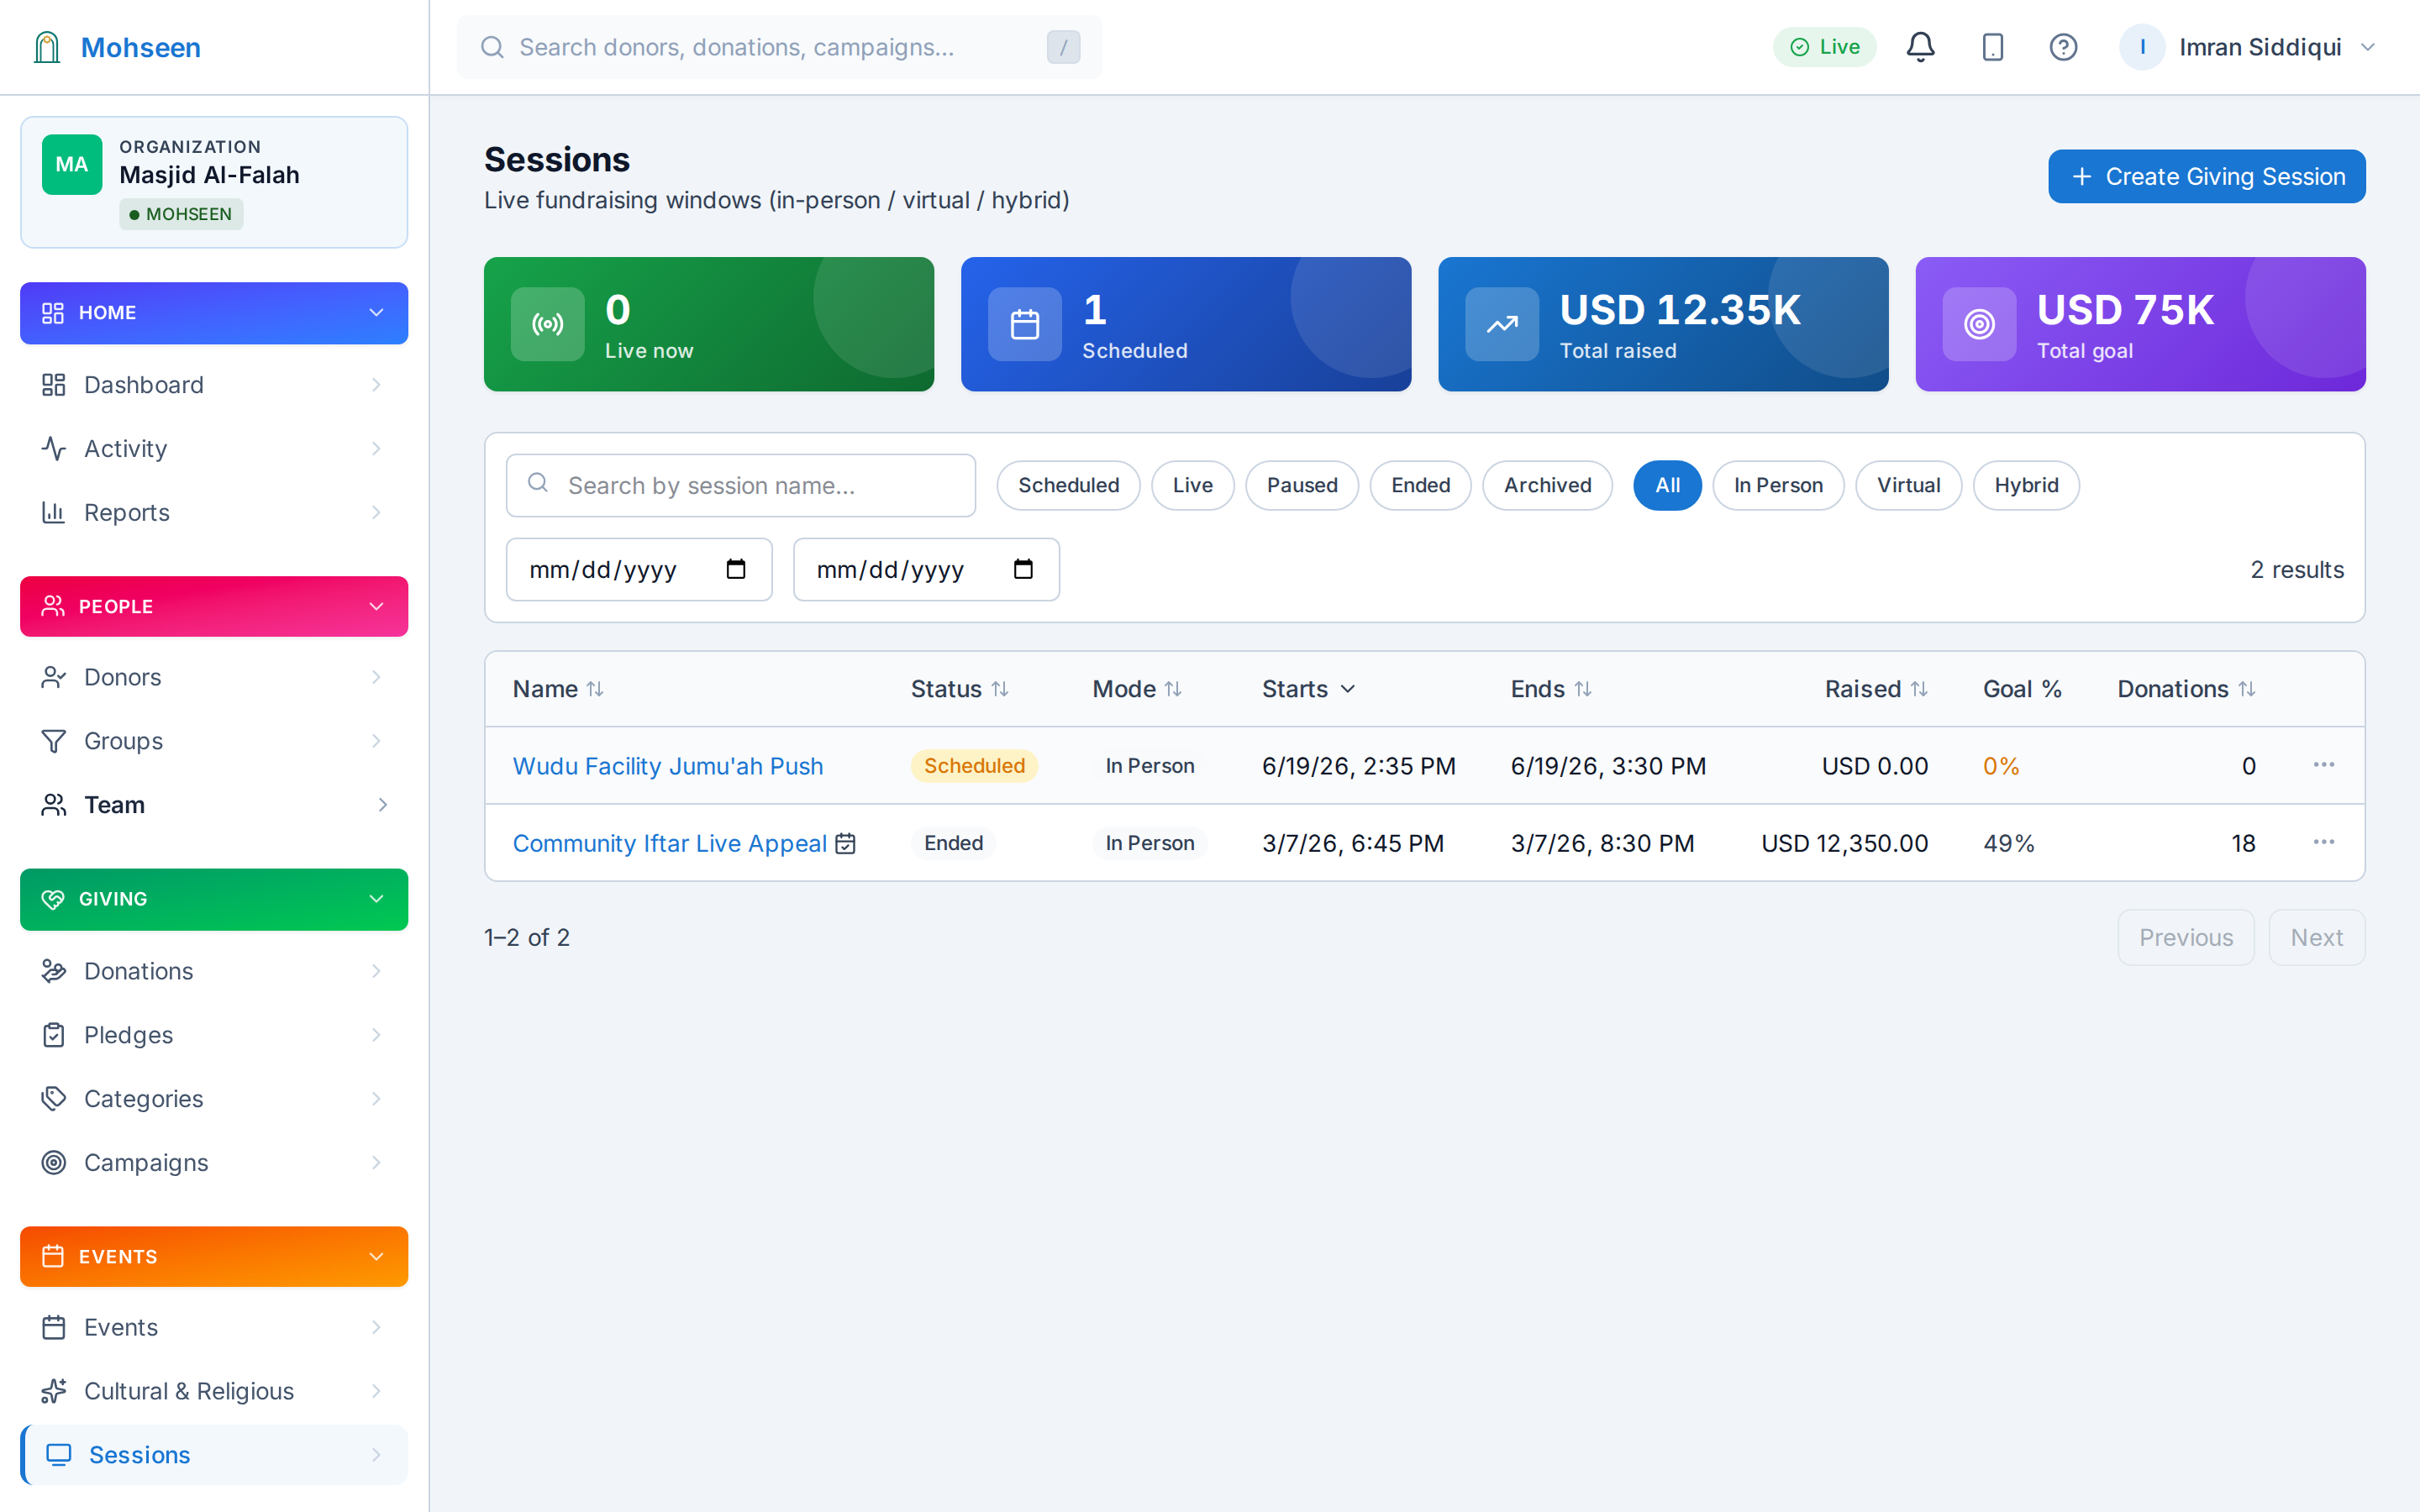Open the help question mark icon
The width and height of the screenshot is (2420, 1512).
(2063, 47)
